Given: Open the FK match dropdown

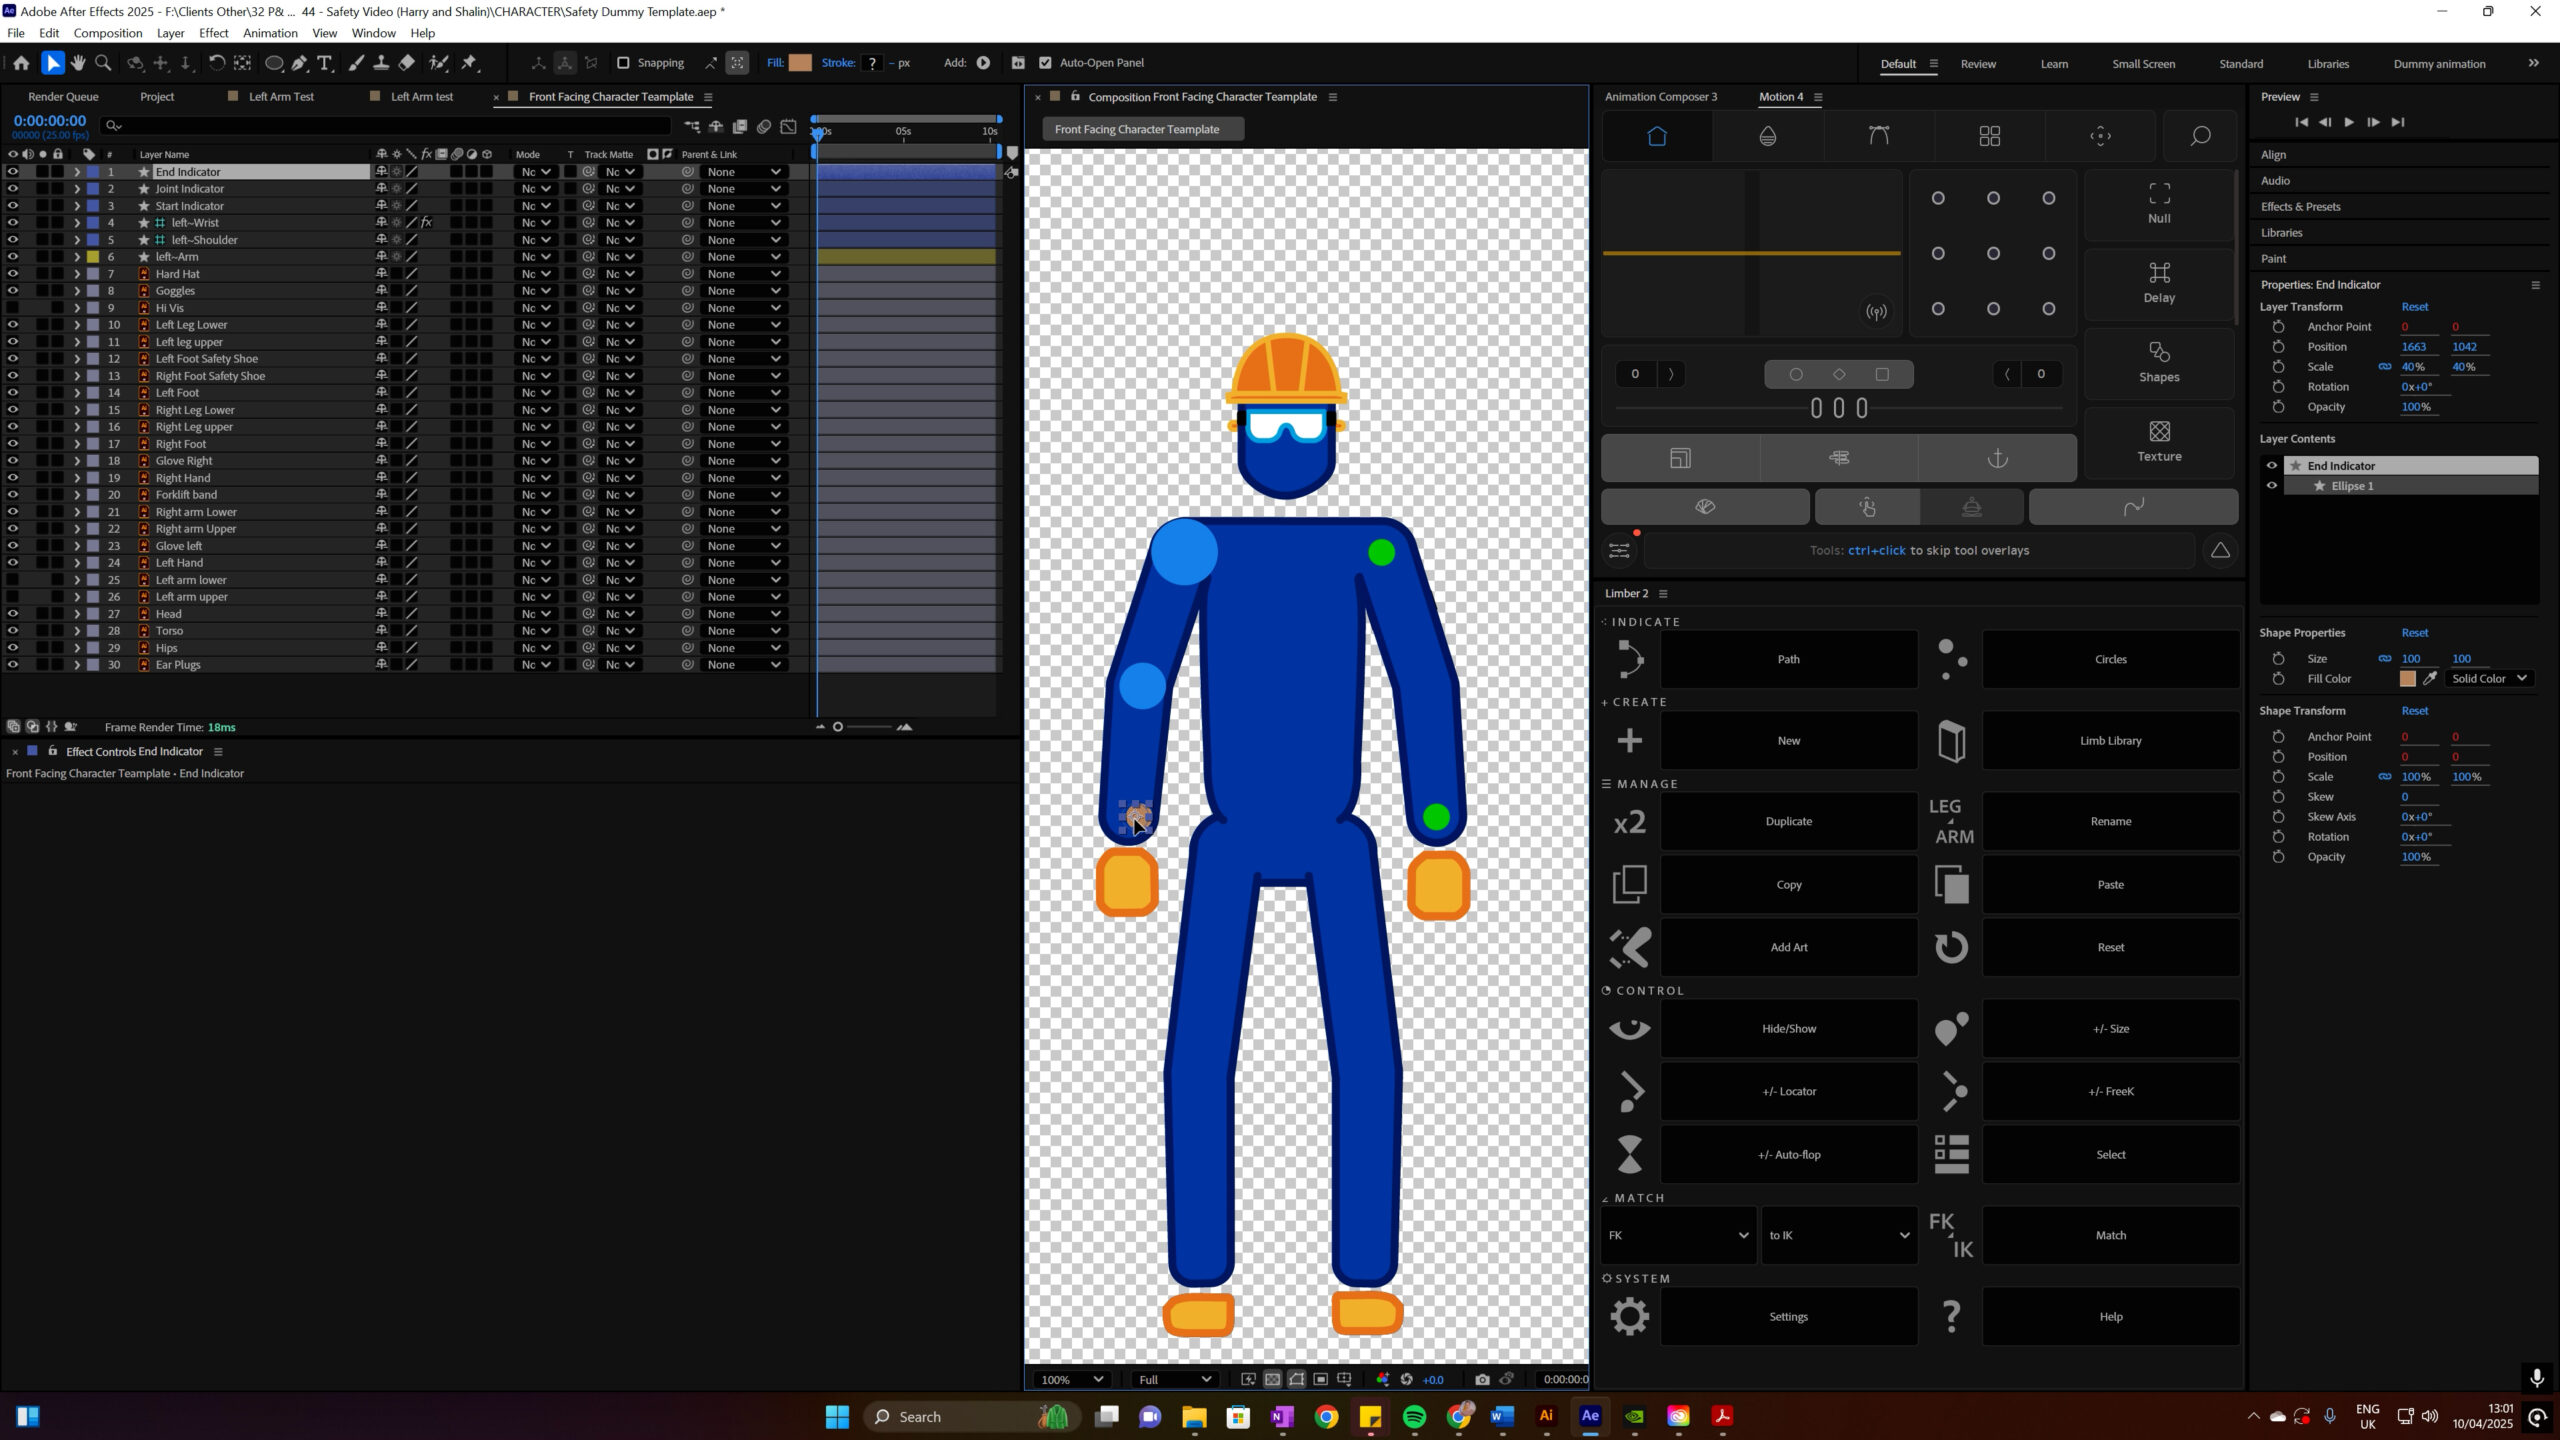Looking at the screenshot, I should pyautogui.click(x=1678, y=1235).
